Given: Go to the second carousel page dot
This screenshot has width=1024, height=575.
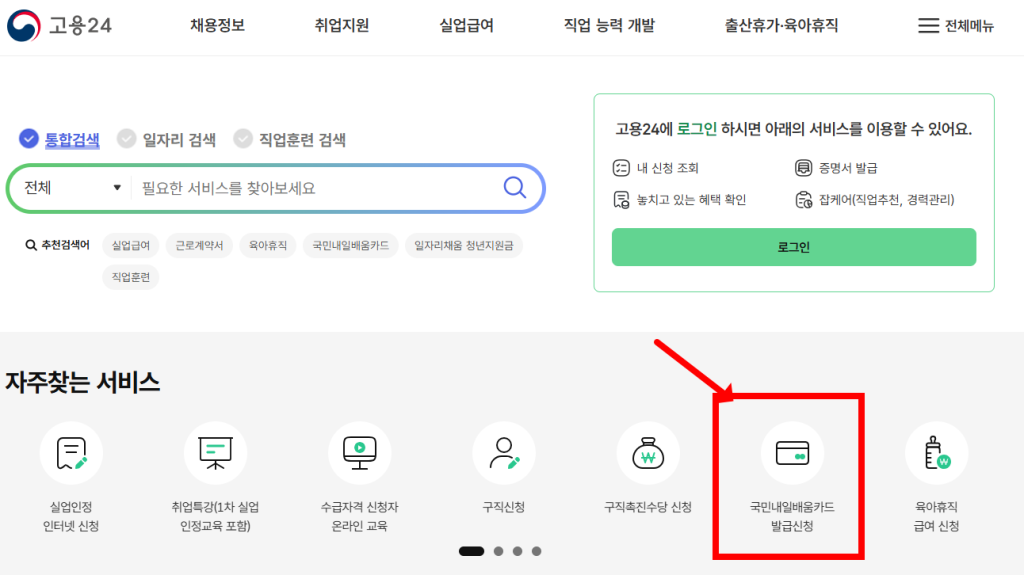Looking at the screenshot, I should [x=497, y=551].
